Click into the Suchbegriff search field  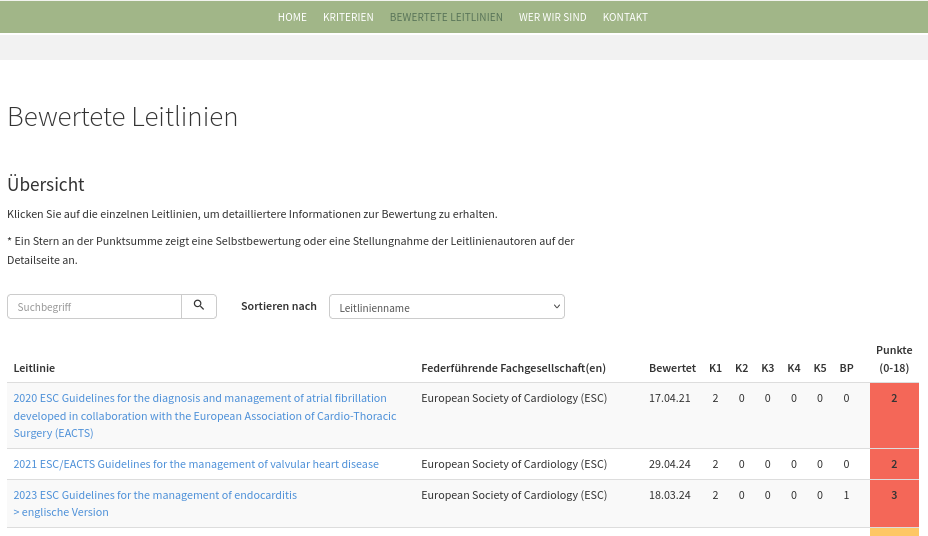[x=95, y=306]
